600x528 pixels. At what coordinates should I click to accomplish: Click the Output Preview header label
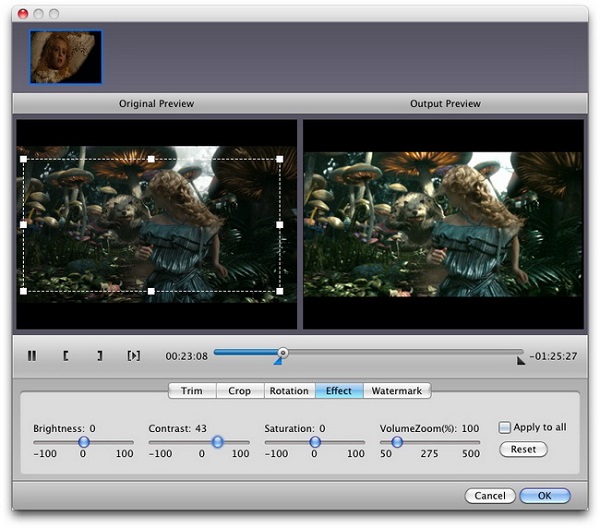coord(445,104)
